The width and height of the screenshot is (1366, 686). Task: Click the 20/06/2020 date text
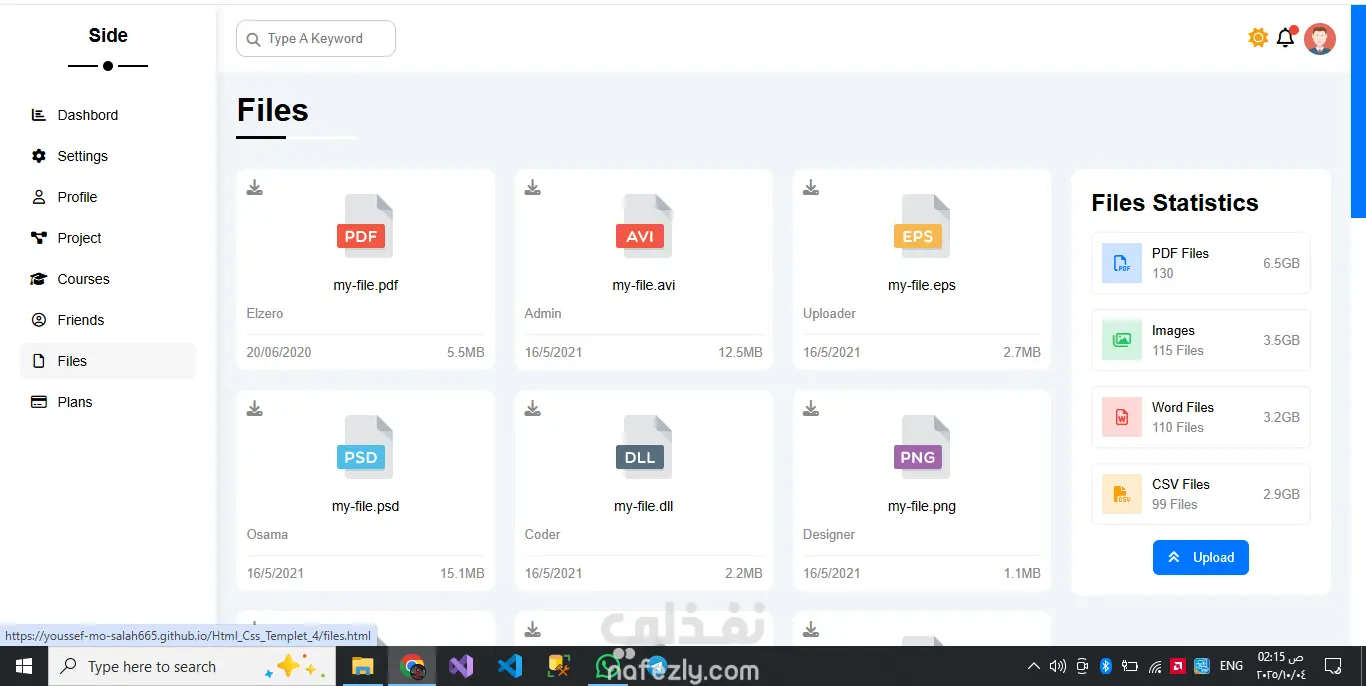(279, 352)
